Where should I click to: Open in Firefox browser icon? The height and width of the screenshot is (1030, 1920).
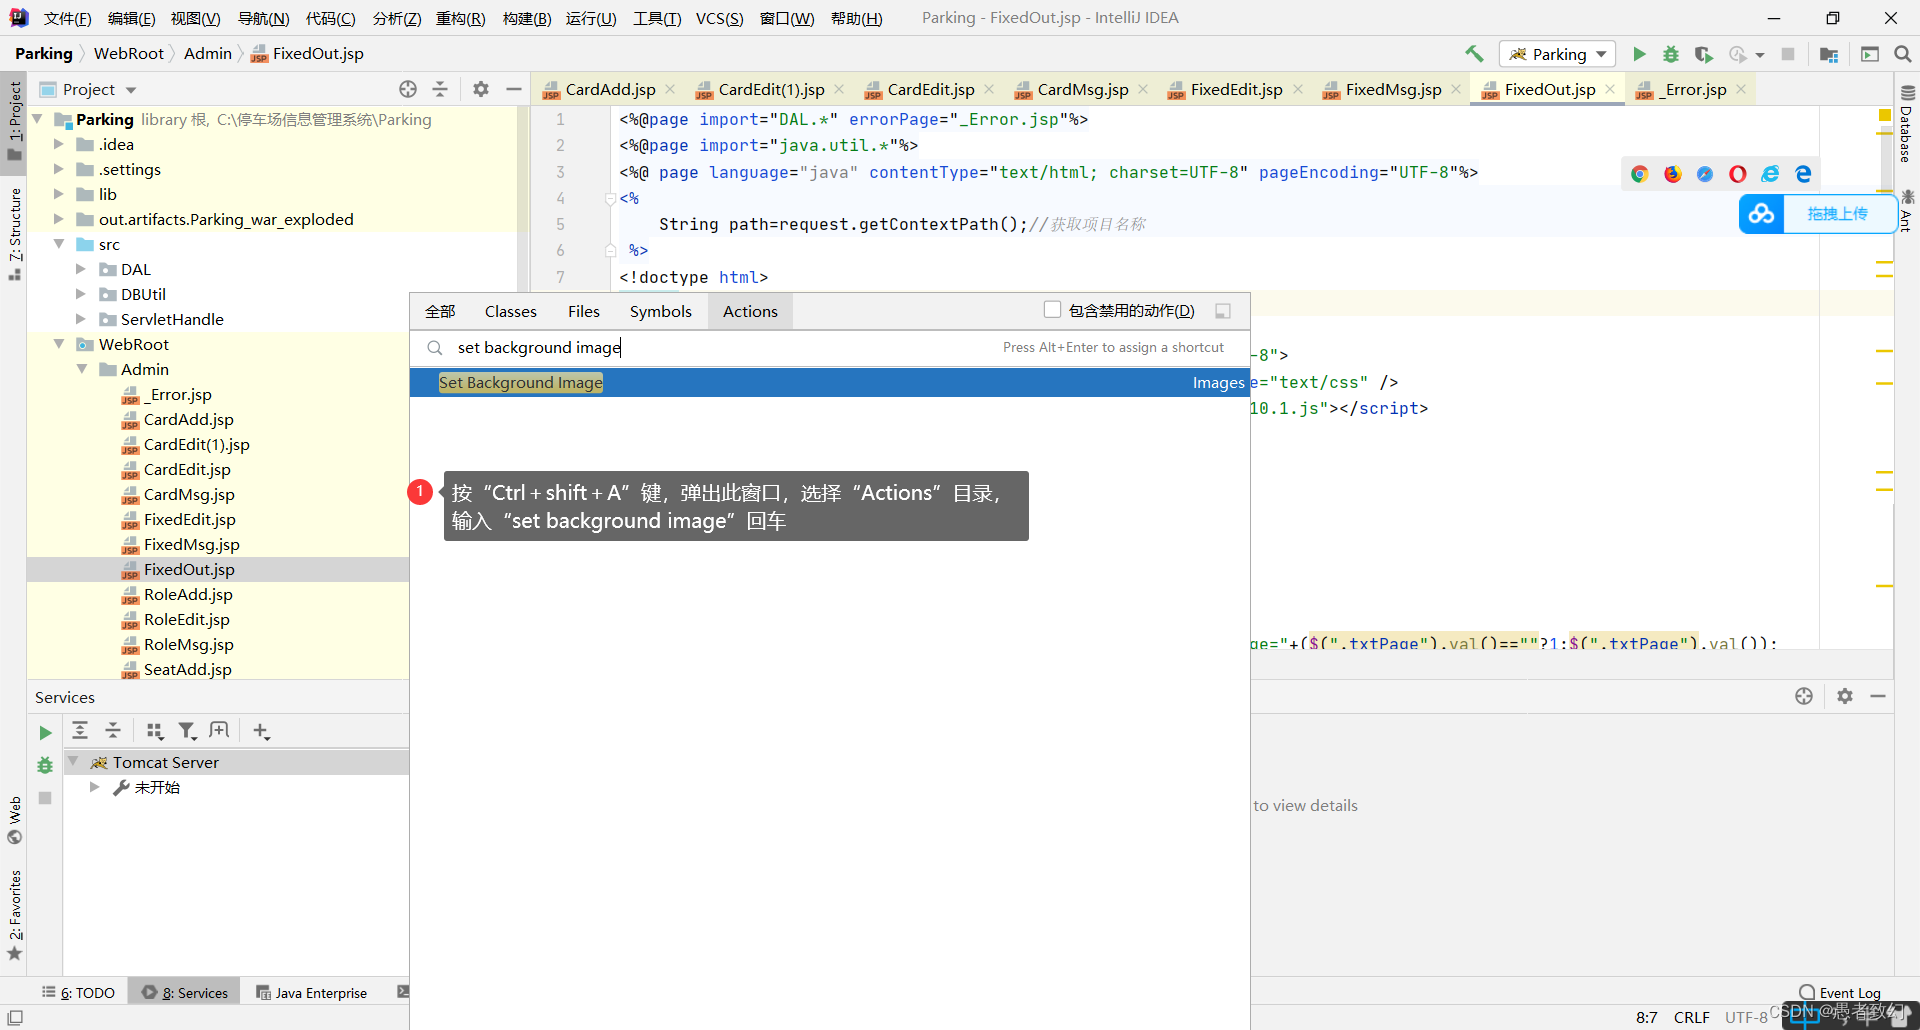(1673, 174)
